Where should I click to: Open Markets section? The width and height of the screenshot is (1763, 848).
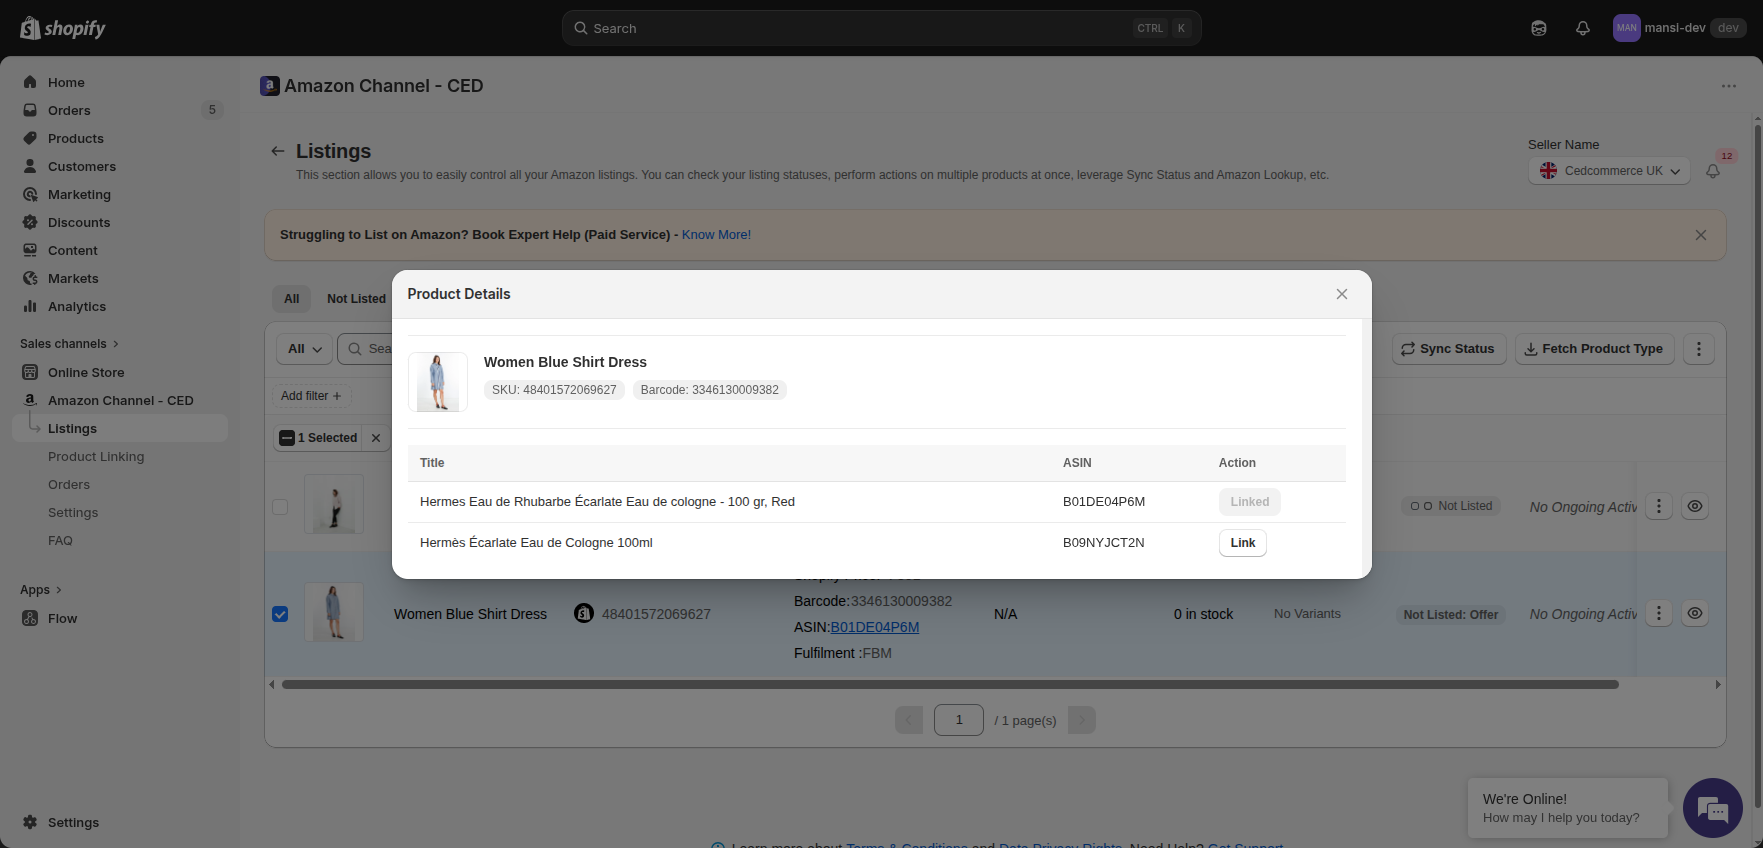[73, 278]
